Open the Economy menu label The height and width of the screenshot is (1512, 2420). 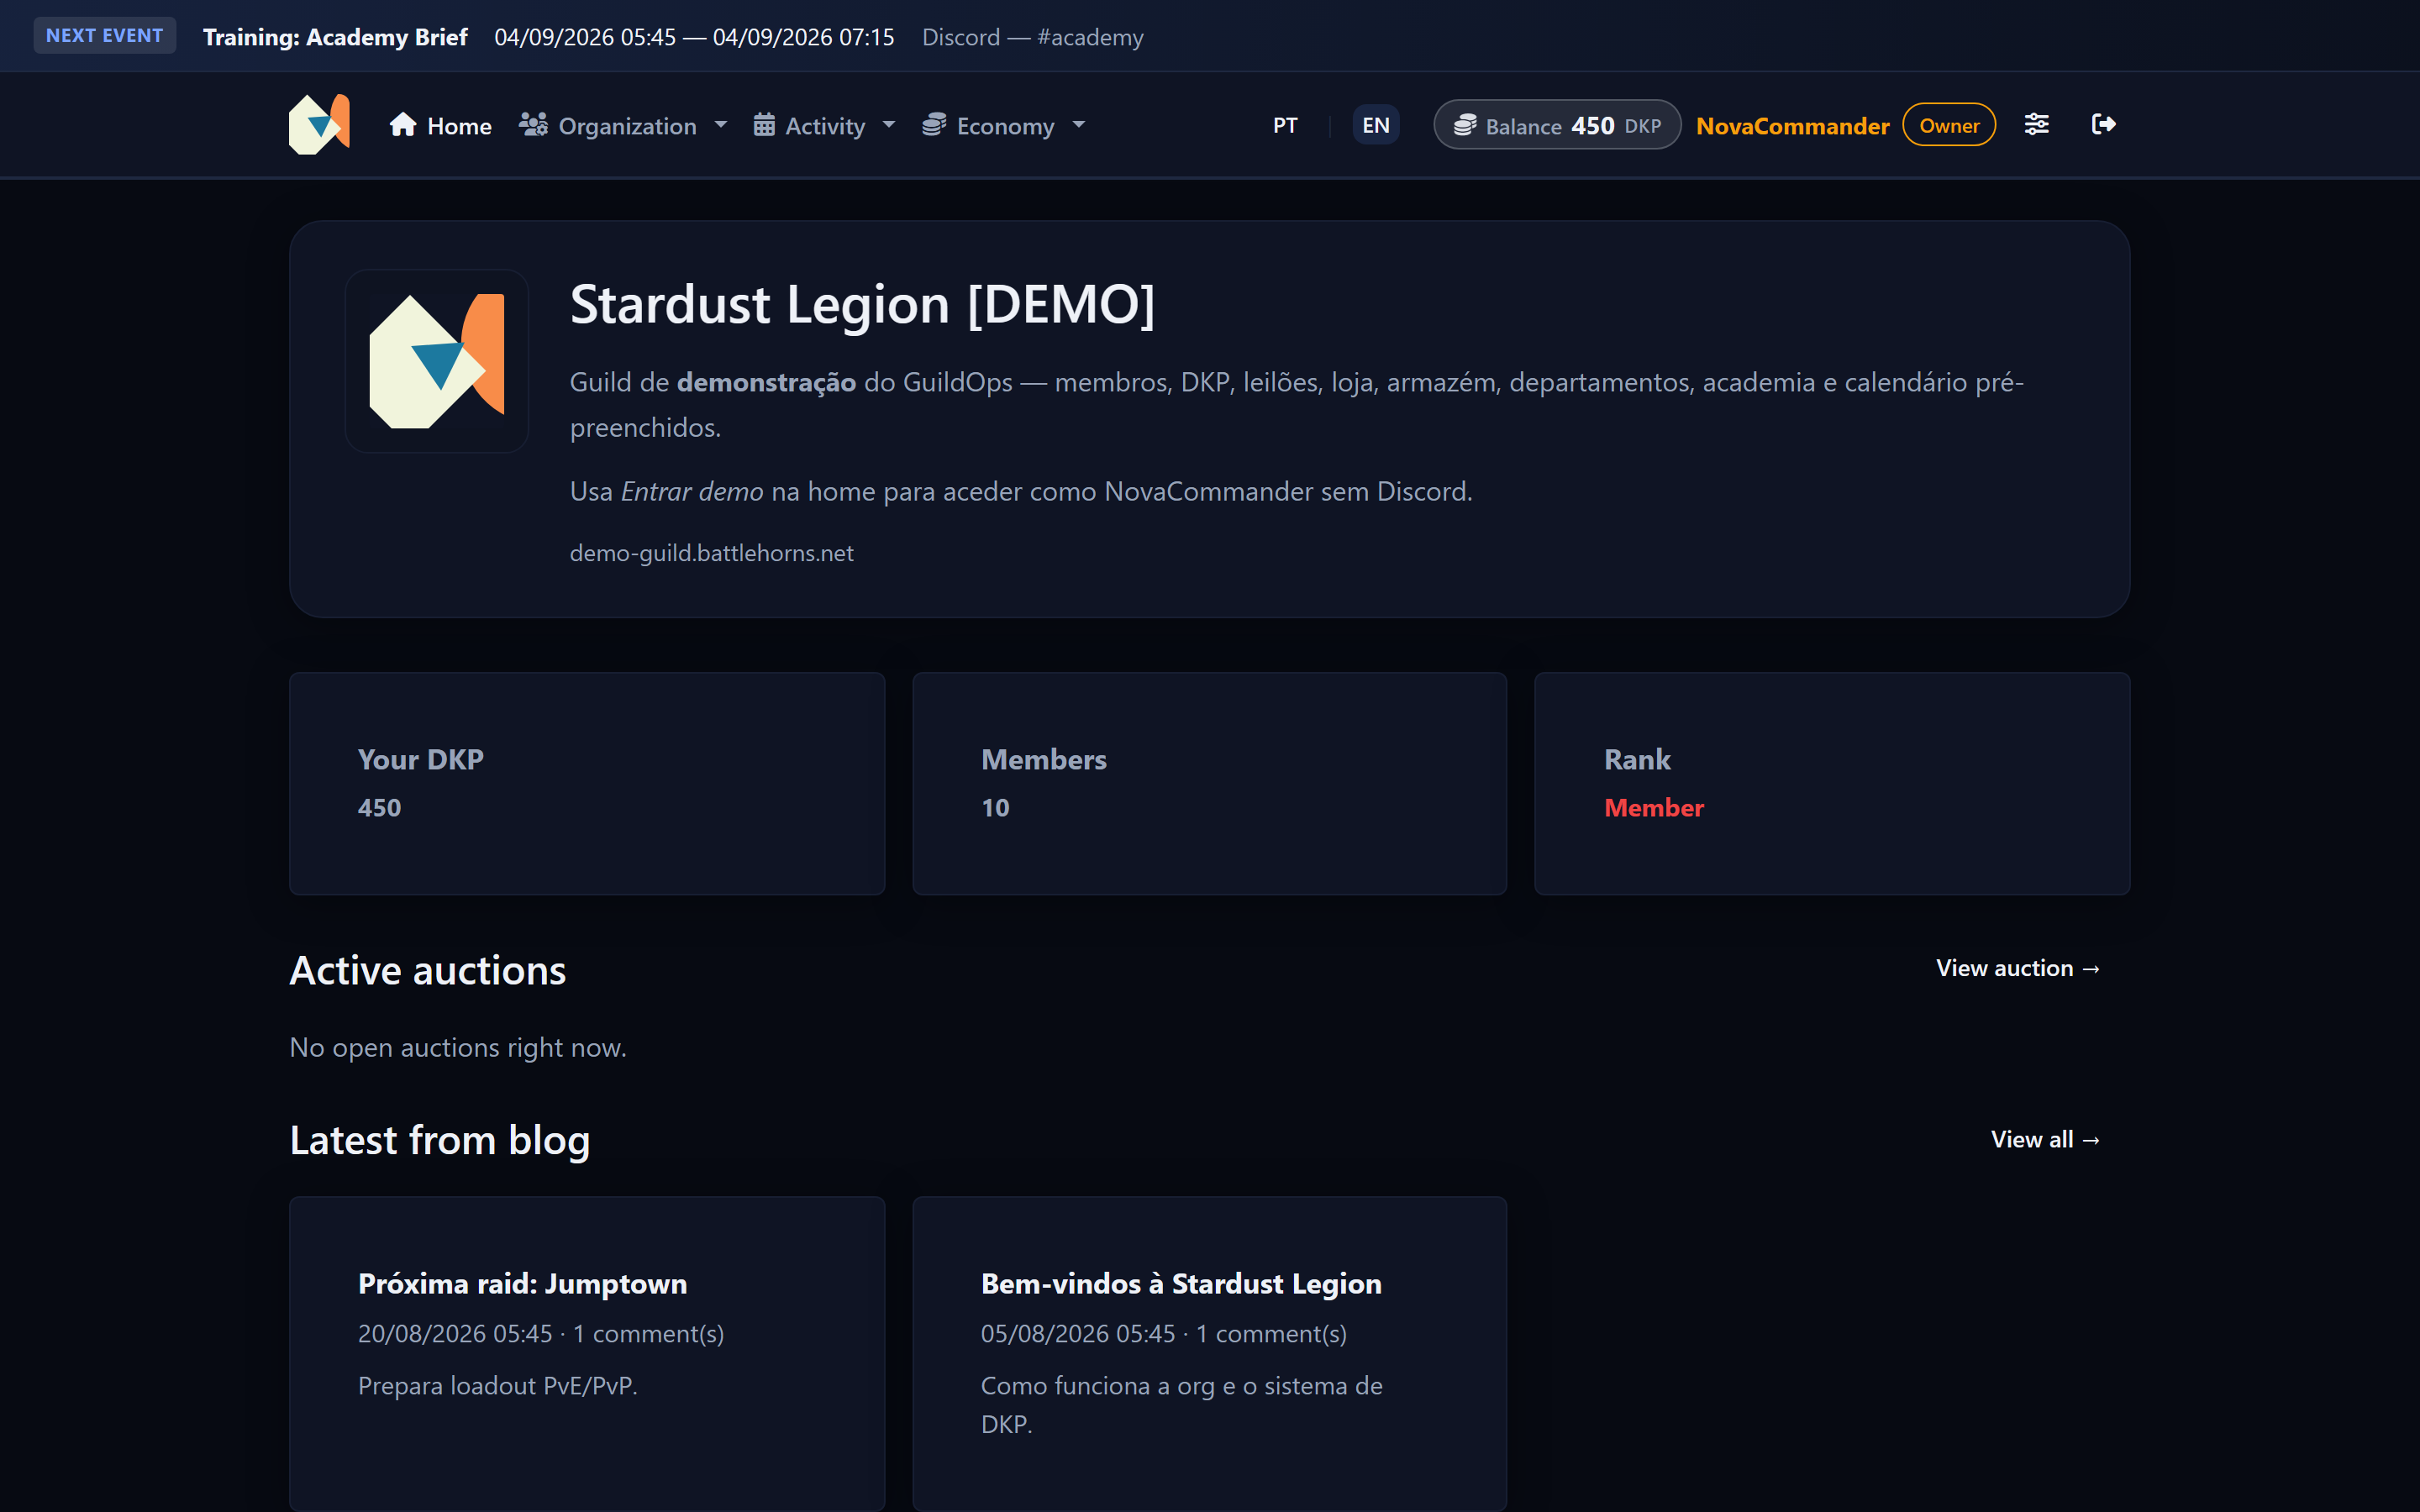[1005, 126]
